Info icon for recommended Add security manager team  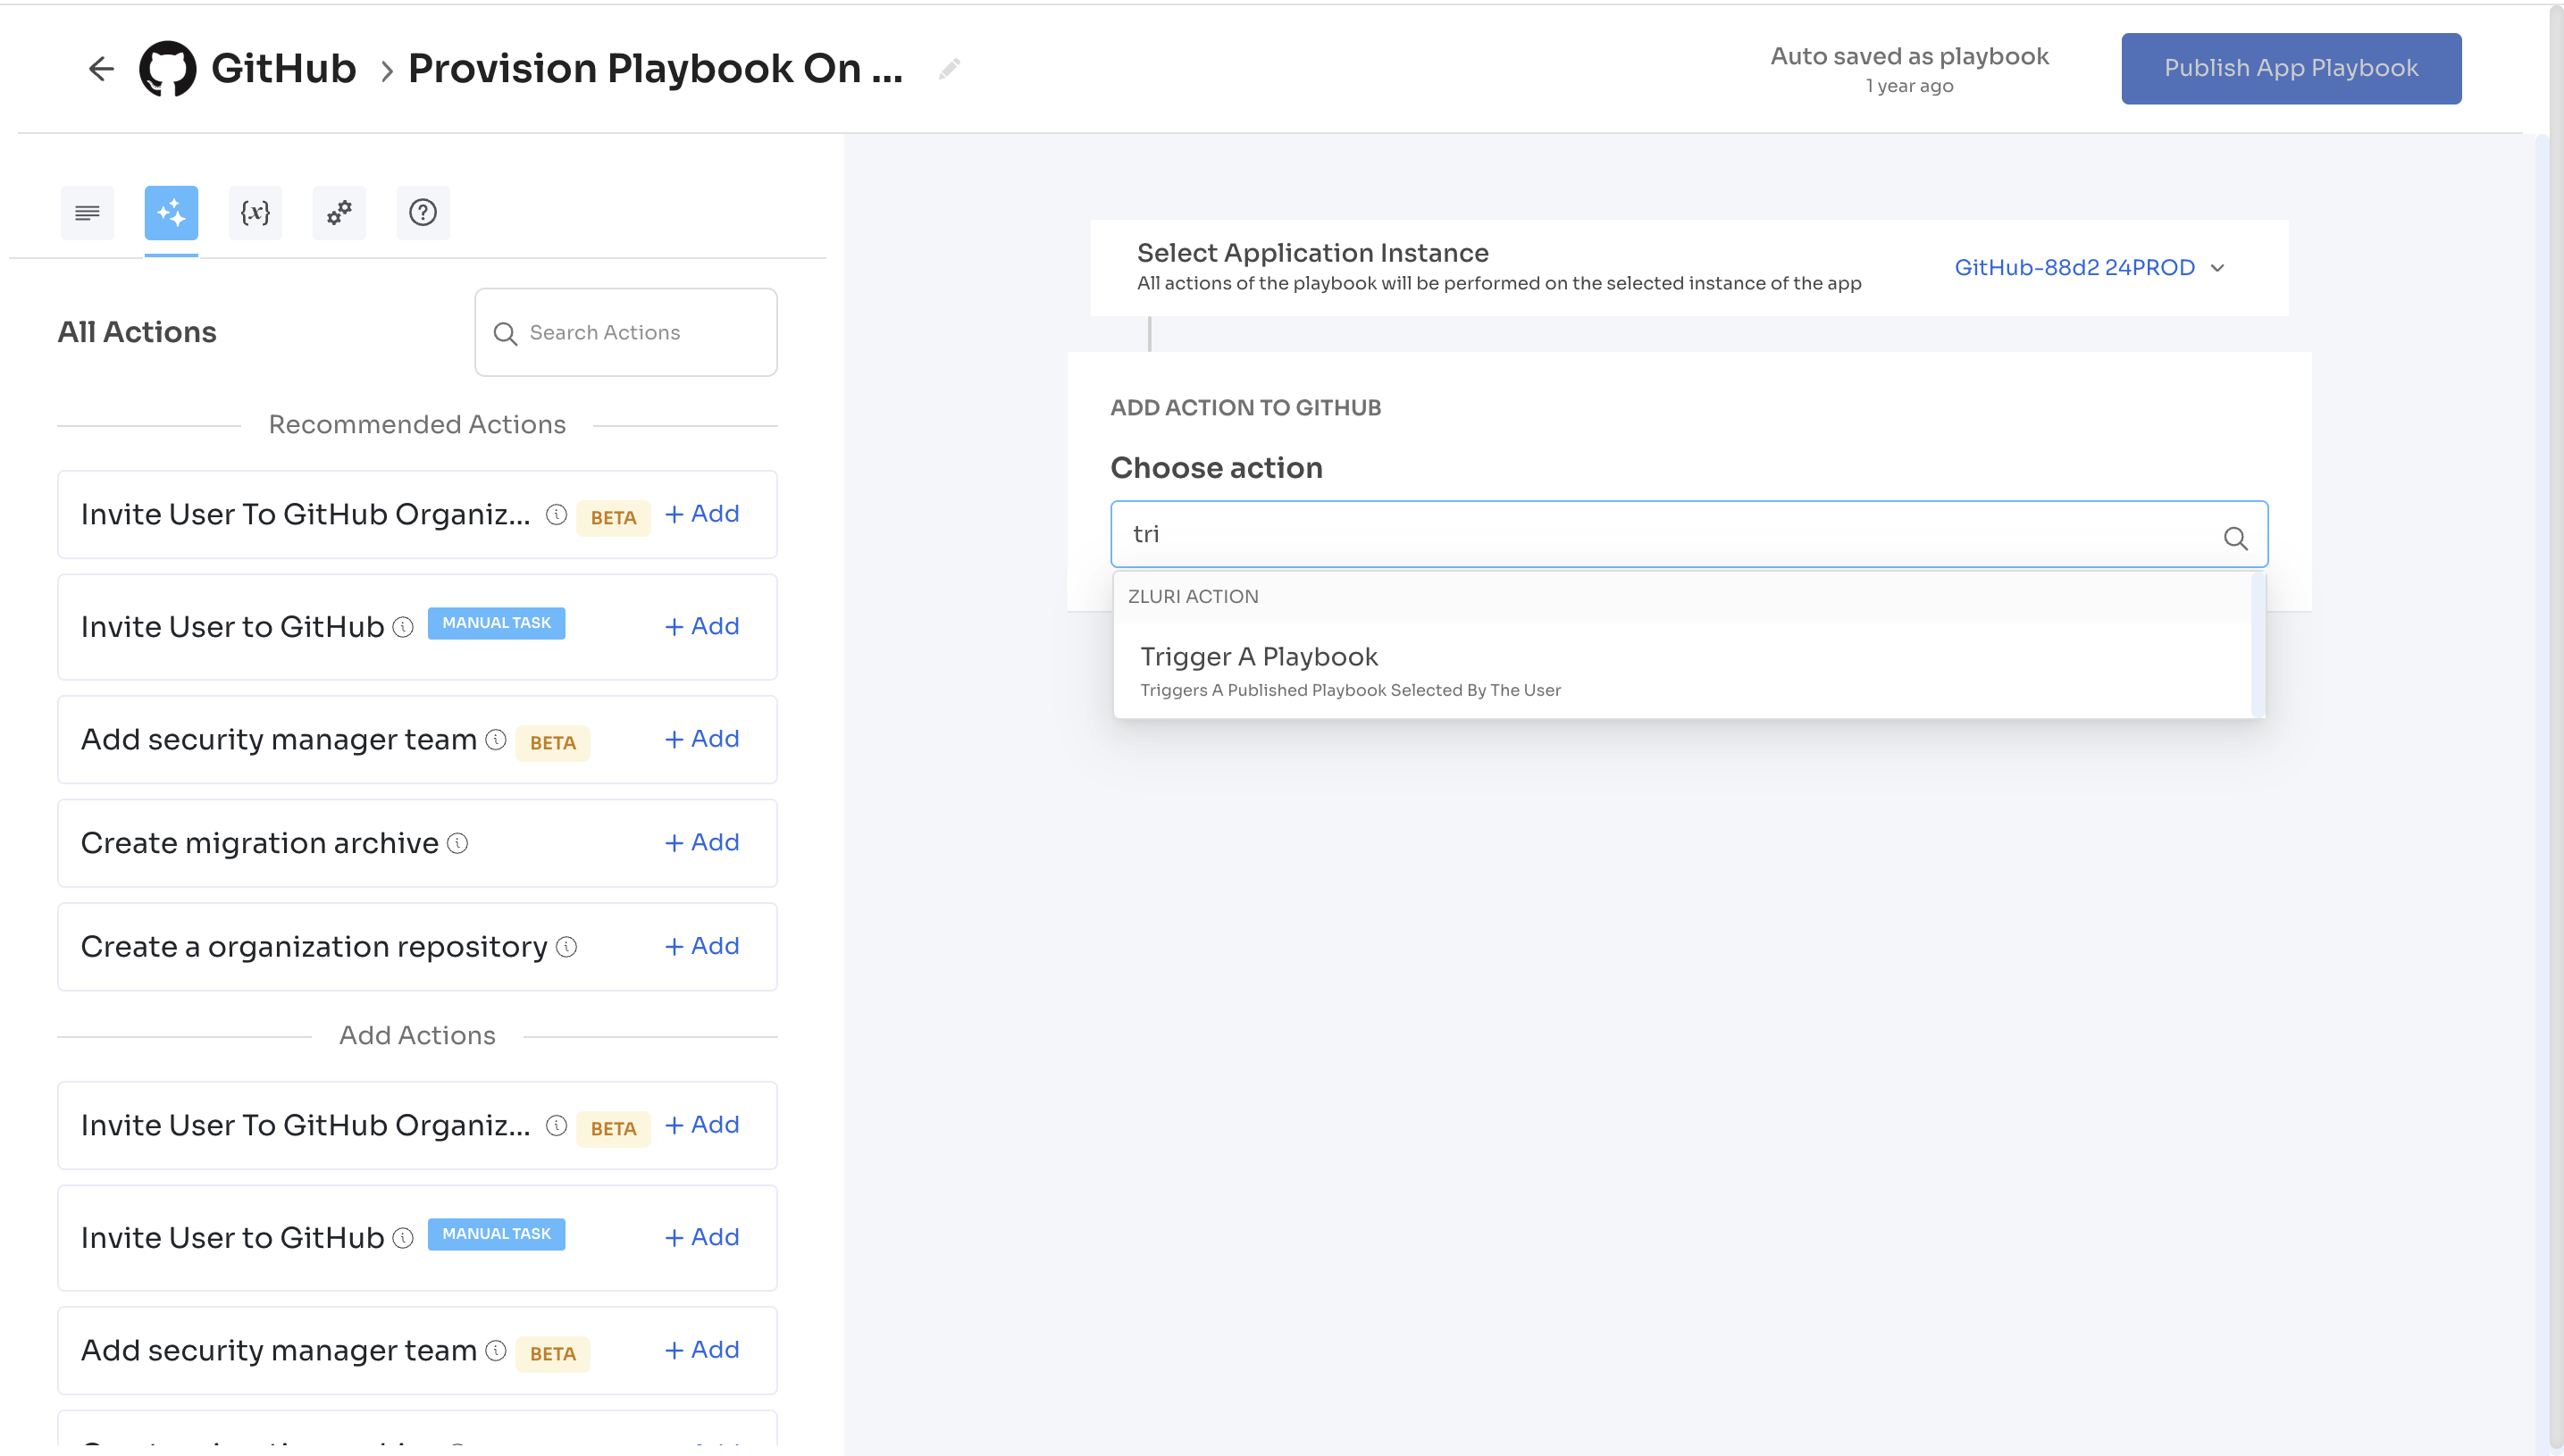pyautogui.click(x=496, y=739)
